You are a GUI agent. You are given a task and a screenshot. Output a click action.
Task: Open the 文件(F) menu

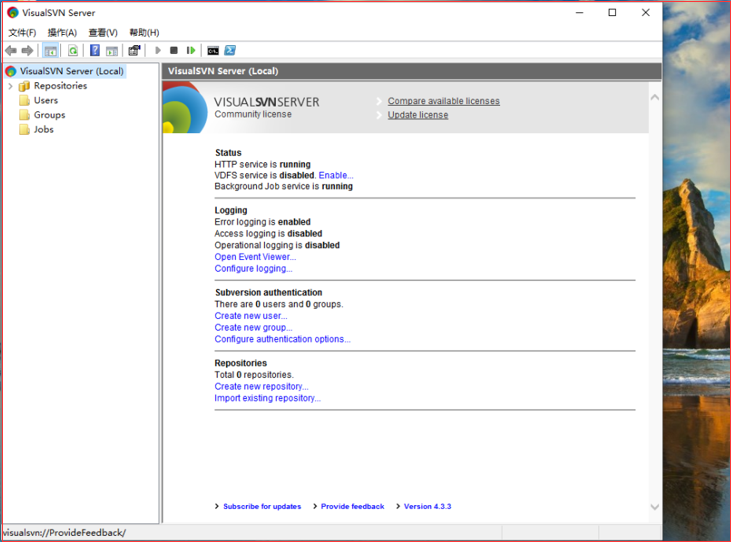pos(22,32)
